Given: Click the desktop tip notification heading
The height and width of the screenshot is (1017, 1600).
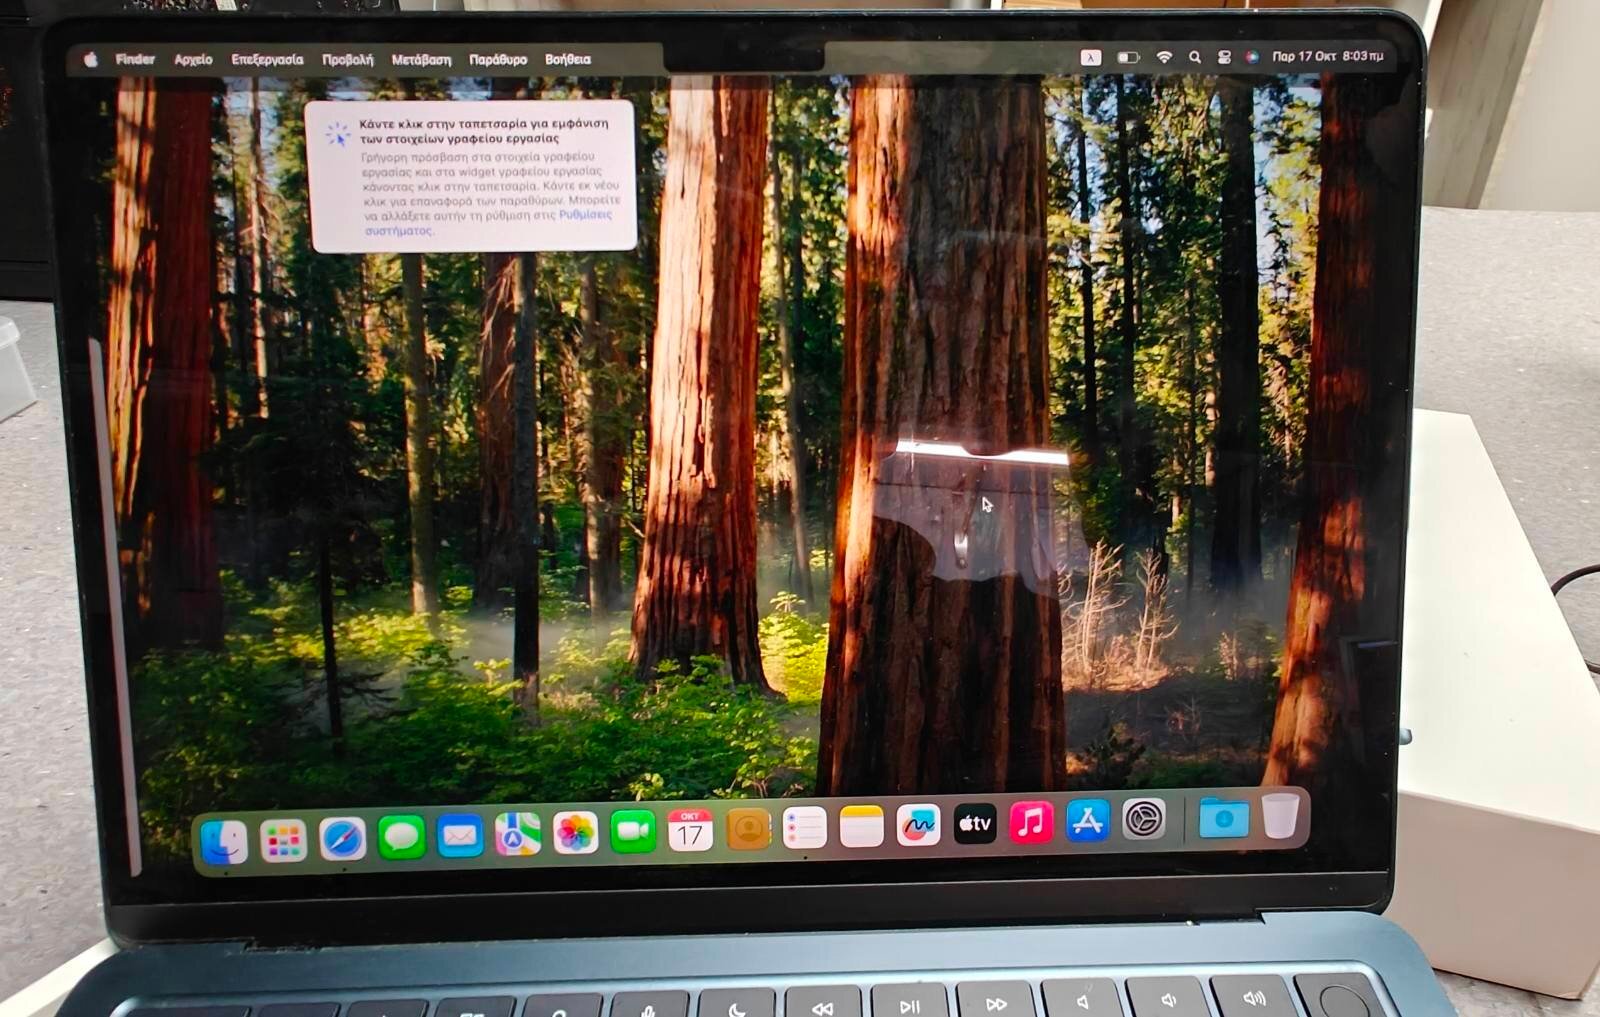Looking at the screenshot, I should (x=484, y=131).
